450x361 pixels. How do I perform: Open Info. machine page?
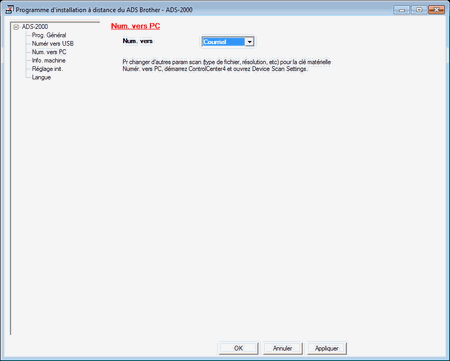[49, 60]
